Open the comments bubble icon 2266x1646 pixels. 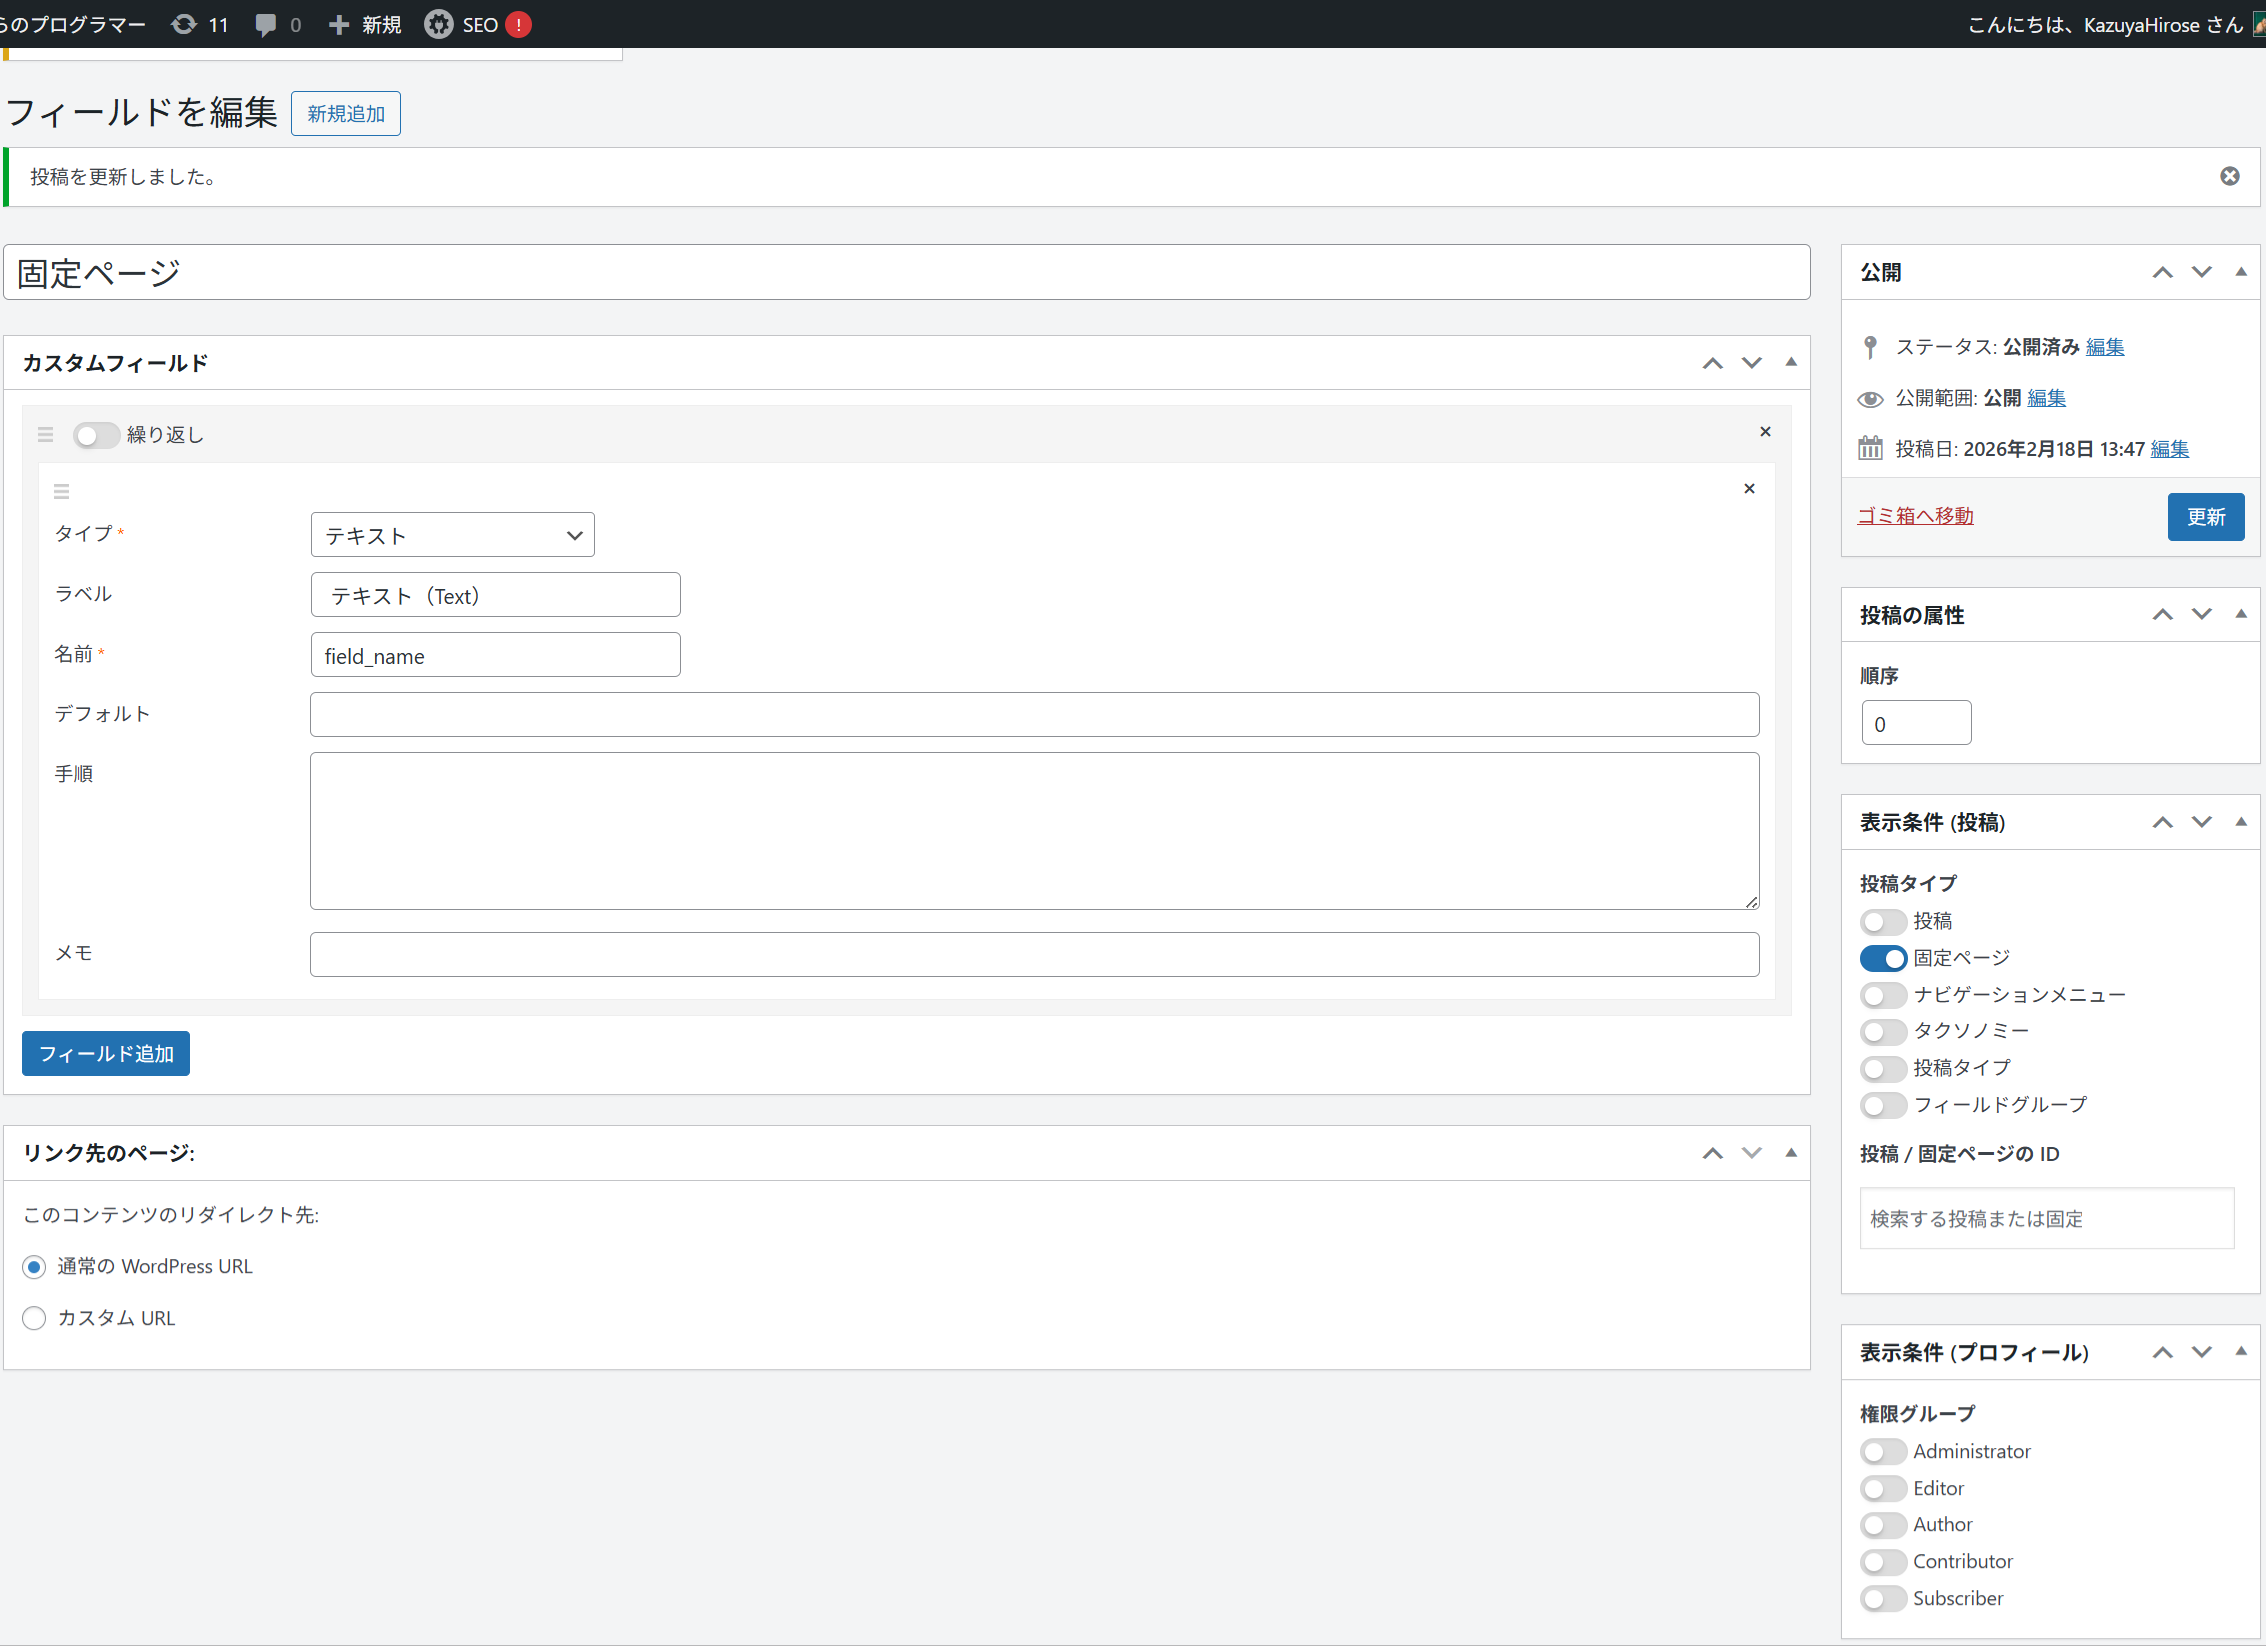pyautogui.click(x=266, y=24)
